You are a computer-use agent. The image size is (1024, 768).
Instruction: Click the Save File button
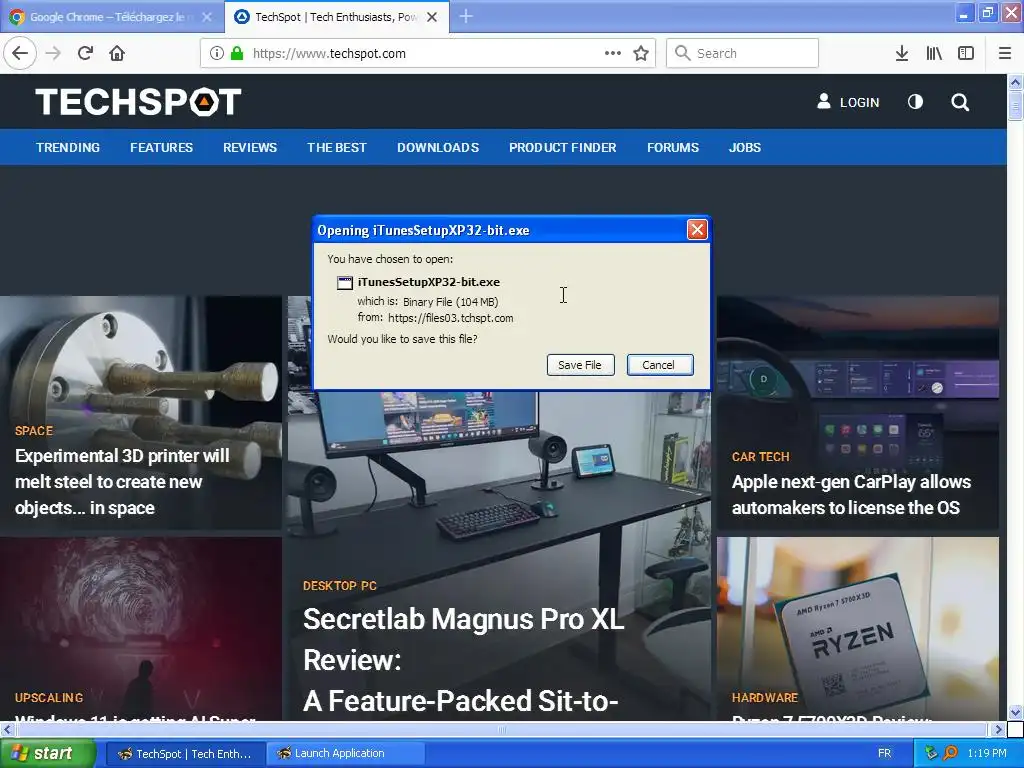580,365
